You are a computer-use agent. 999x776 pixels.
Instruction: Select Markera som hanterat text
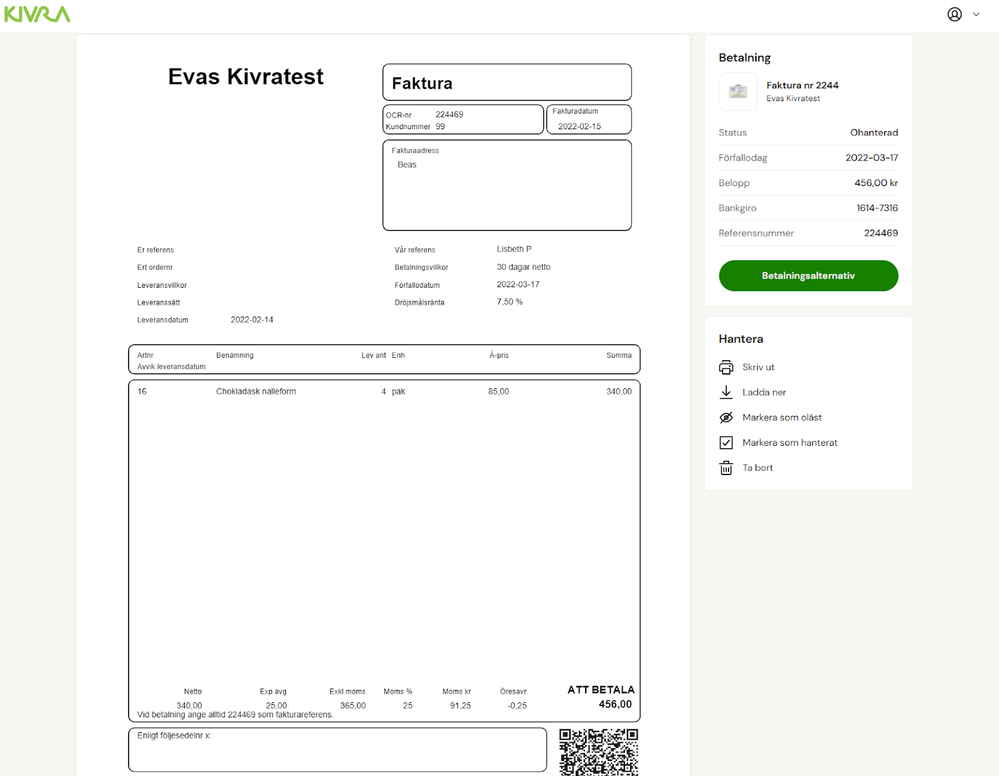pyautogui.click(x=790, y=442)
